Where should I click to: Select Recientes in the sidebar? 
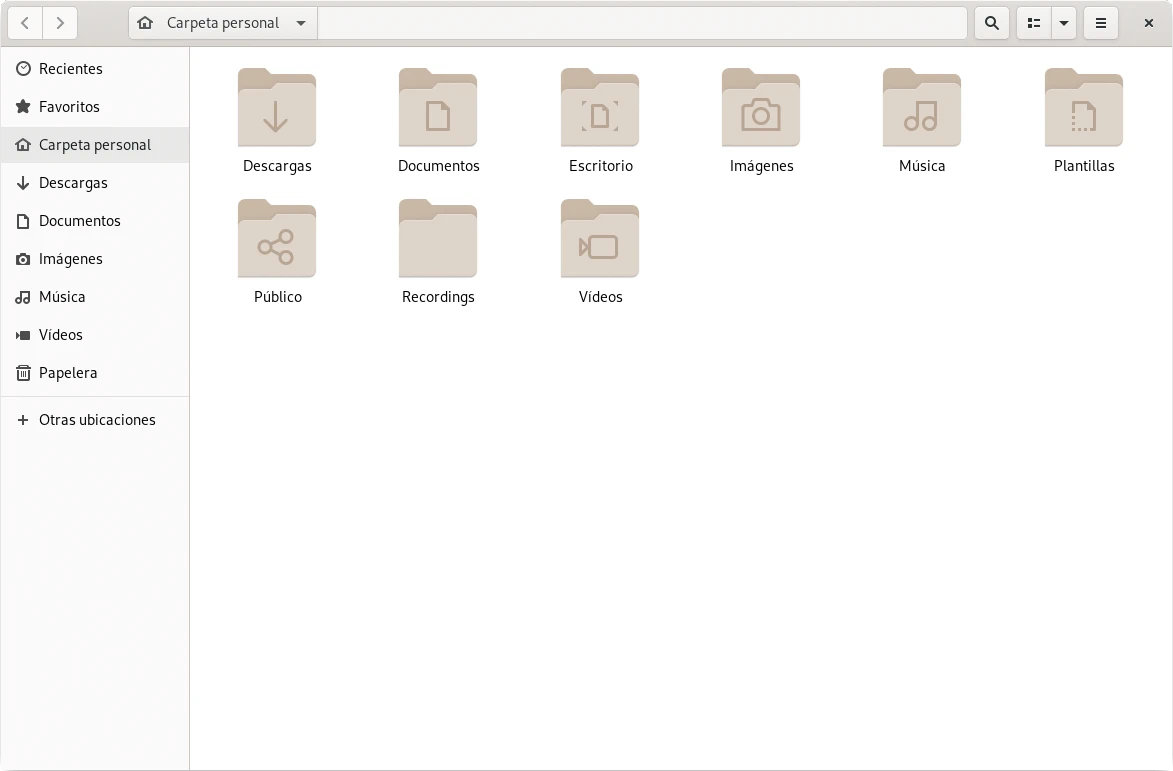(x=70, y=69)
